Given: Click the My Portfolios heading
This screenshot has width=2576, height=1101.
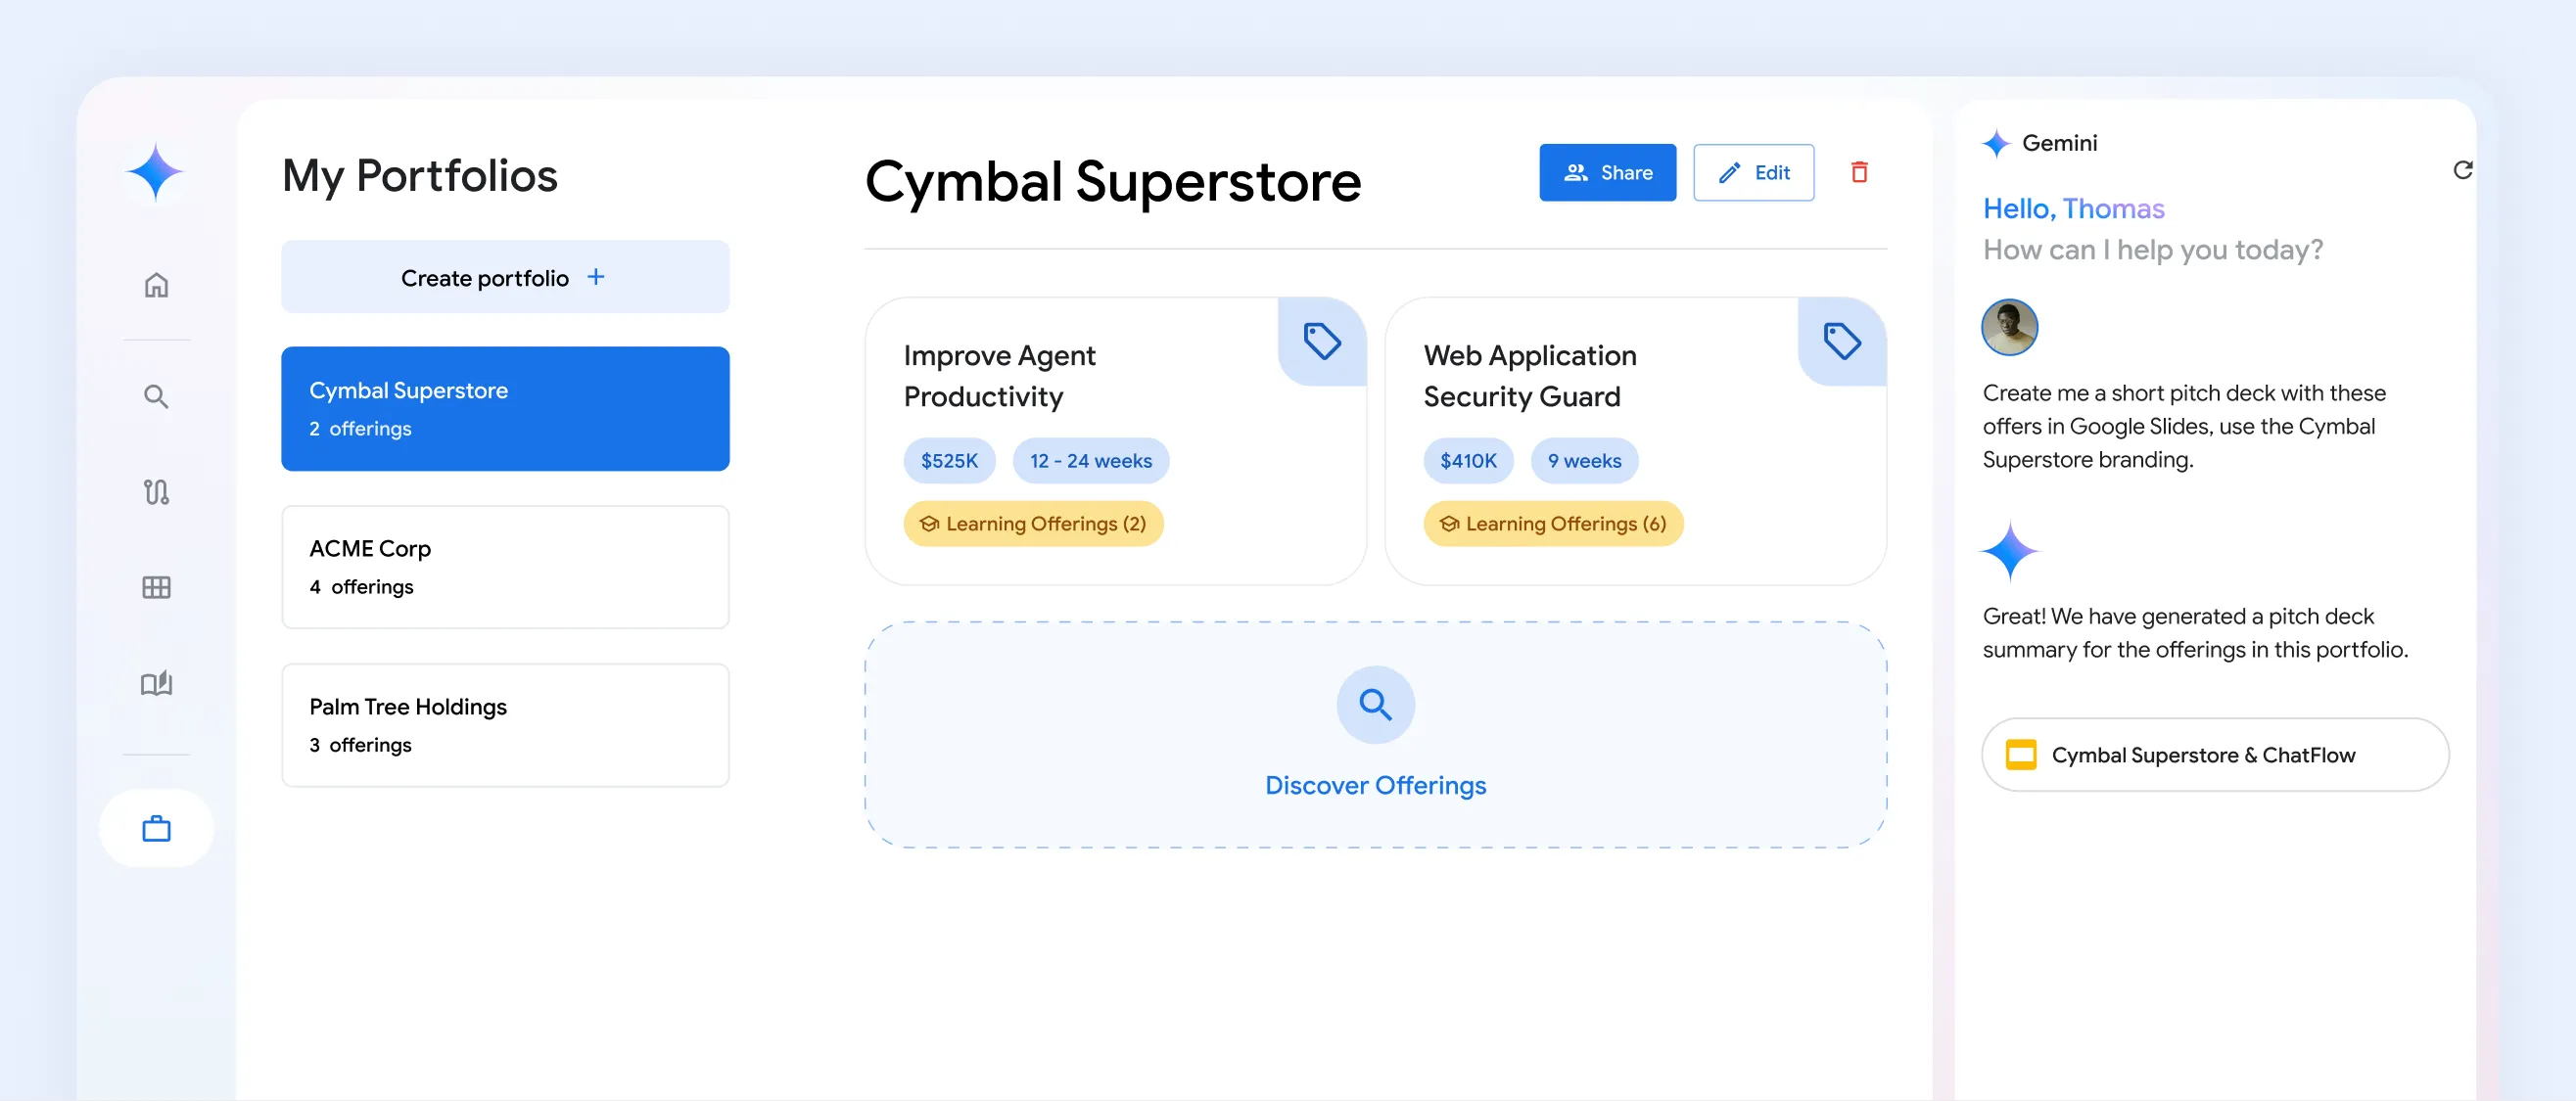Looking at the screenshot, I should pyautogui.click(x=419, y=176).
